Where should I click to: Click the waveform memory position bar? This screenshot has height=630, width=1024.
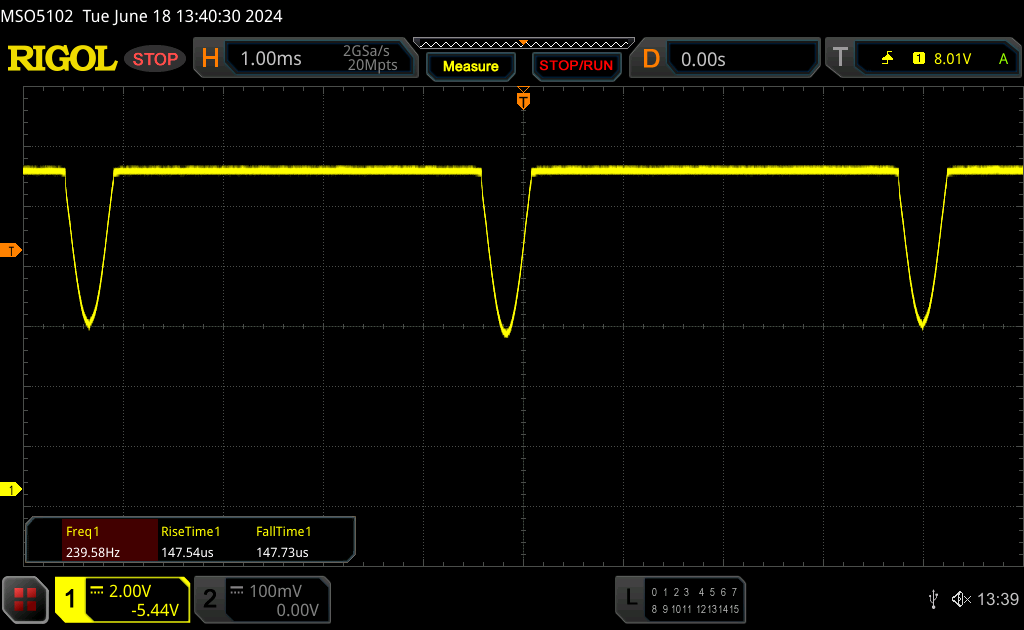[x=524, y=44]
